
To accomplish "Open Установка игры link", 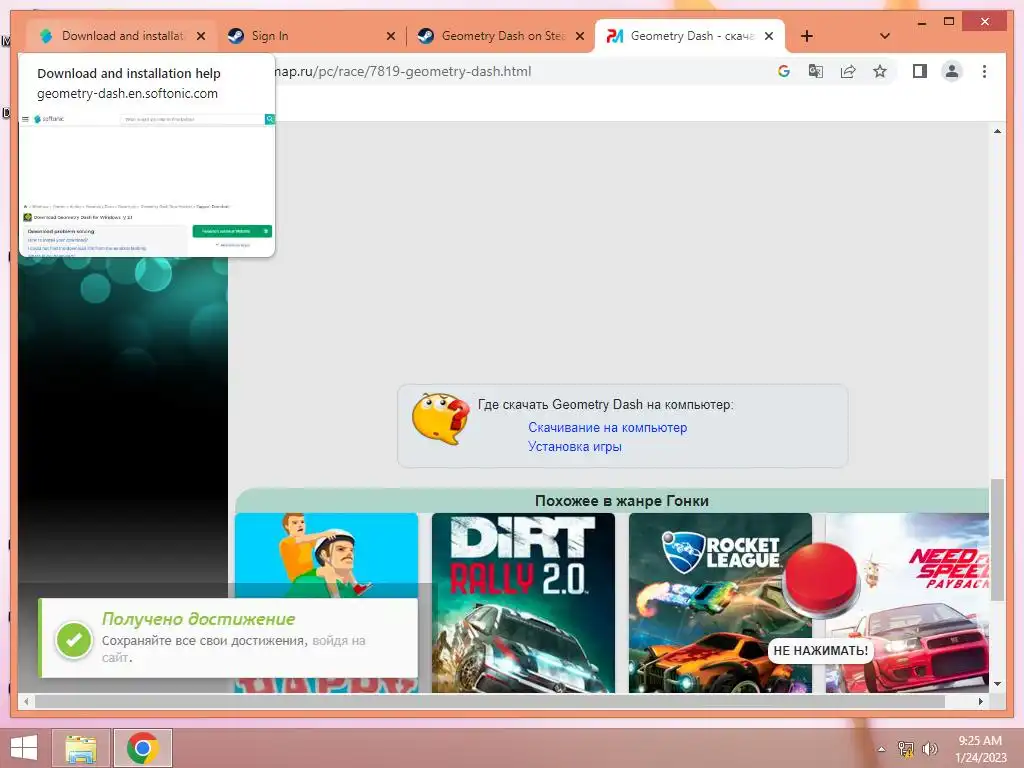I will tap(575, 447).
